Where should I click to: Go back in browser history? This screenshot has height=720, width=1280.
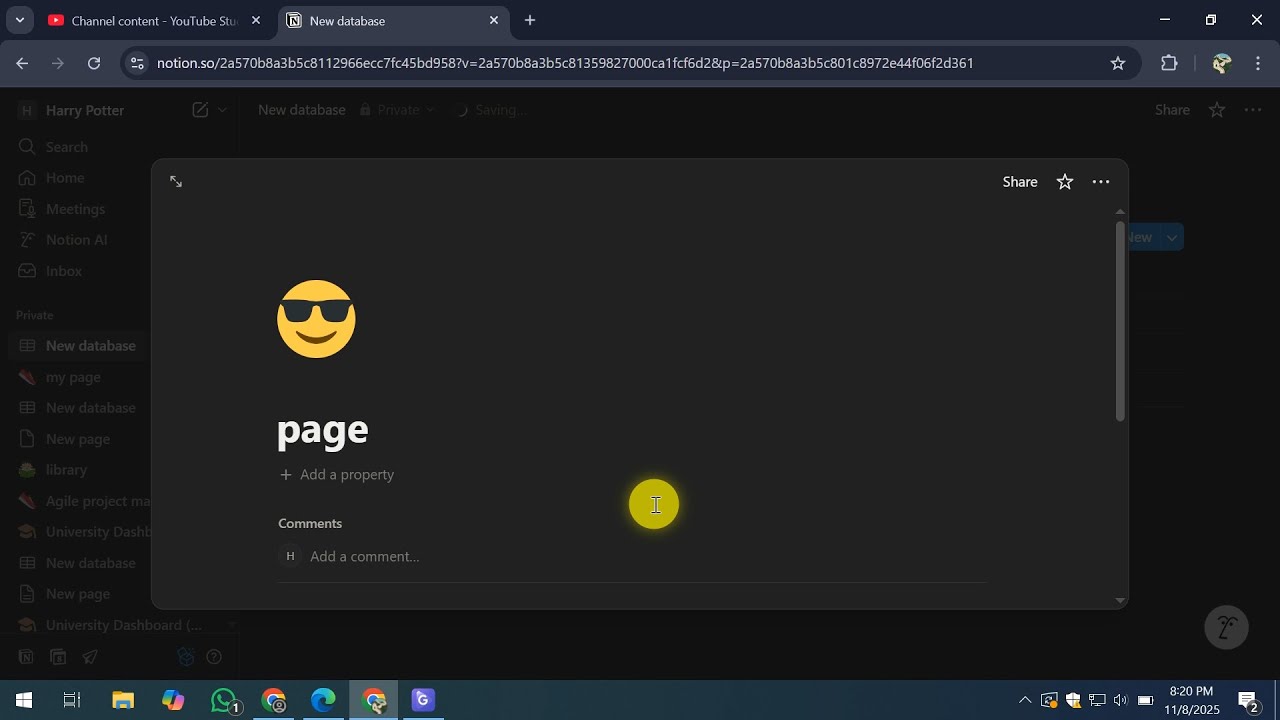pos(22,63)
